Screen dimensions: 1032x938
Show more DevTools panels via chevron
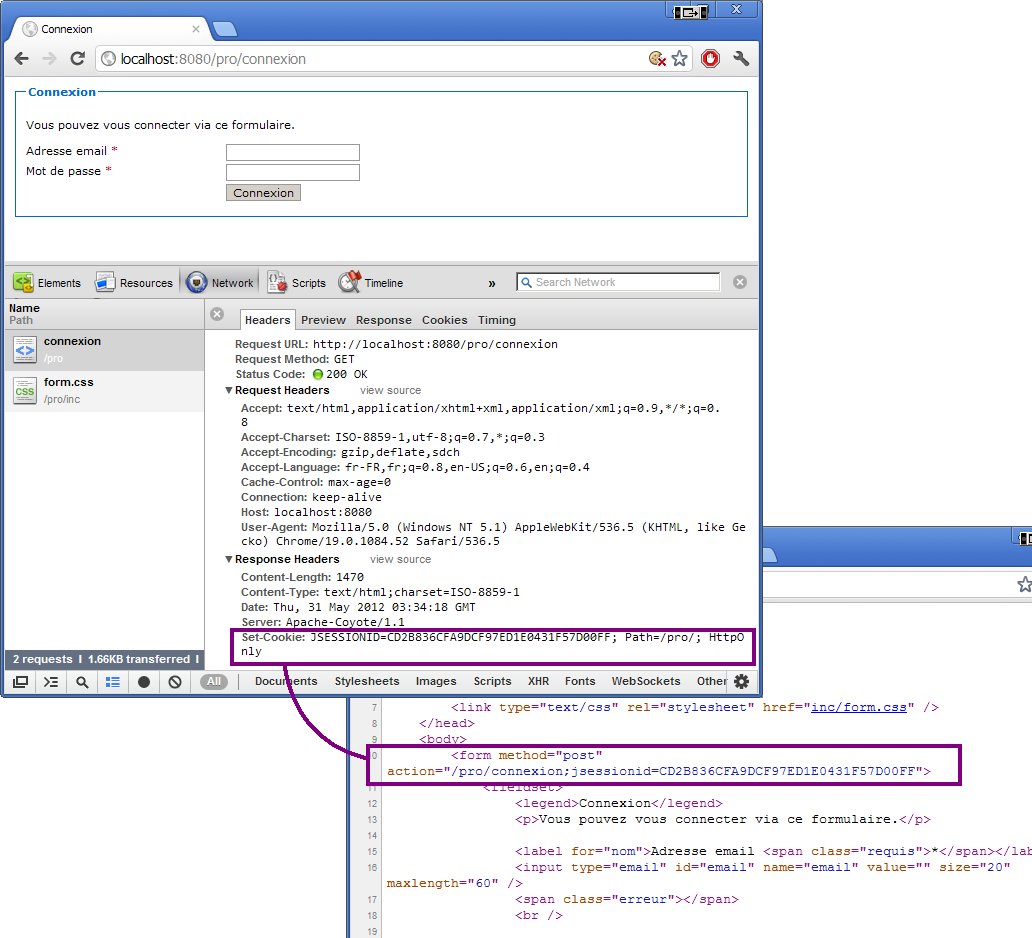(492, 284)
